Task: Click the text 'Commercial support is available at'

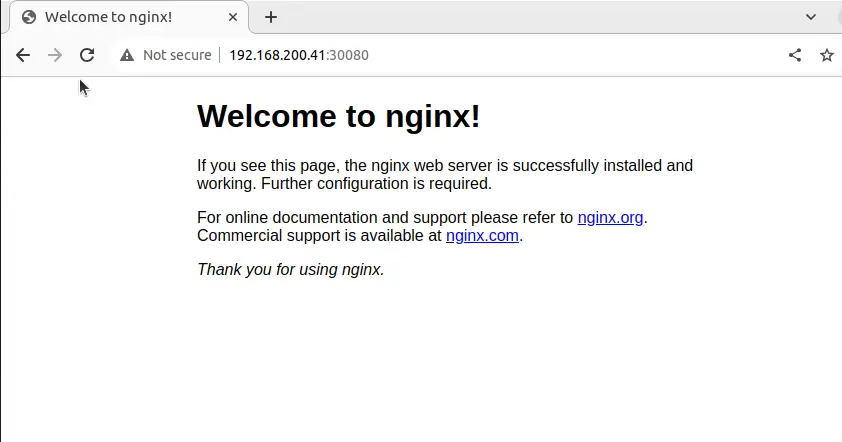Action: tap(319, 236)
